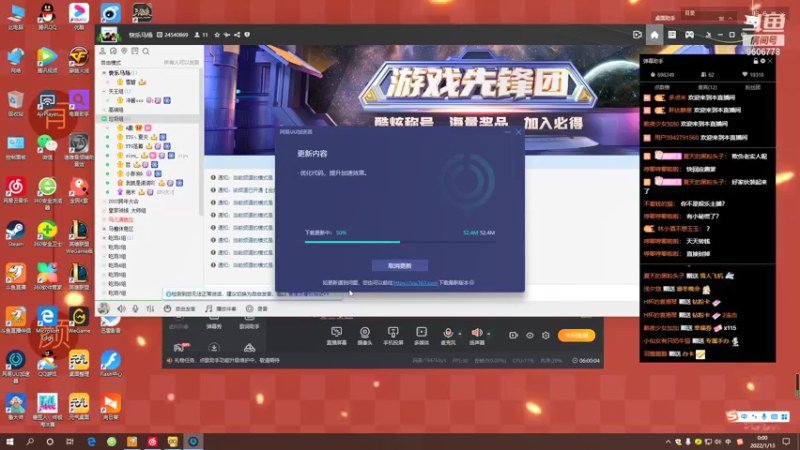Toggle free speech mode in YY bottom bar
This screenshot has height=450, width=800.
point(180,309)
